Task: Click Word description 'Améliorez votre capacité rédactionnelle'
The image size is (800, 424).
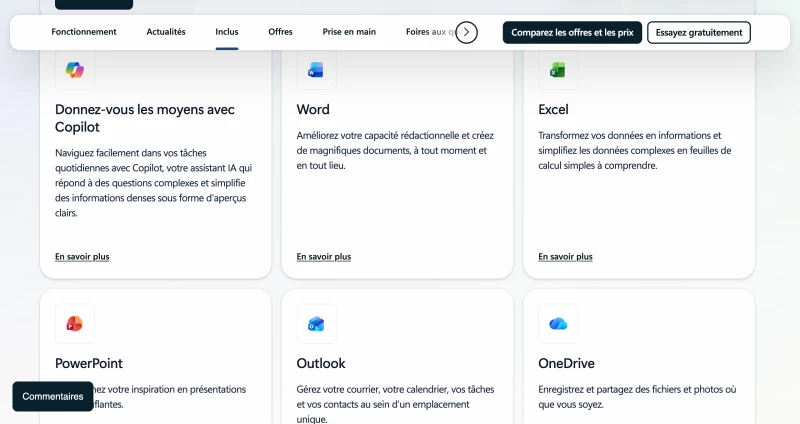Action: tap(395, 151)
